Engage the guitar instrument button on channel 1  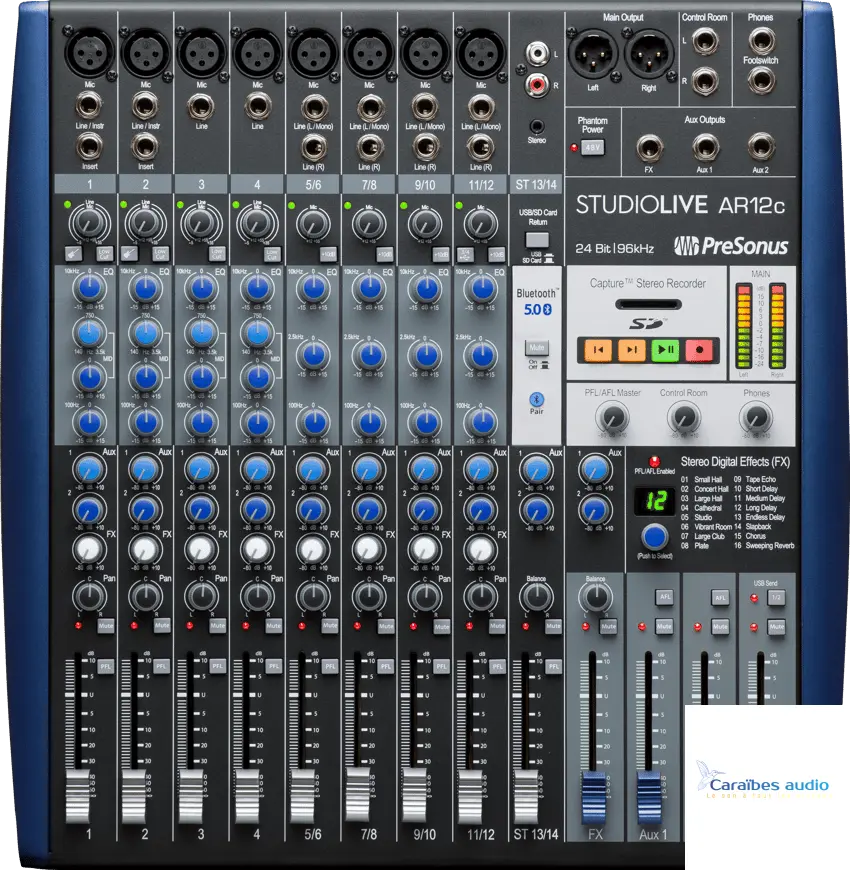(x=73, y=254)
